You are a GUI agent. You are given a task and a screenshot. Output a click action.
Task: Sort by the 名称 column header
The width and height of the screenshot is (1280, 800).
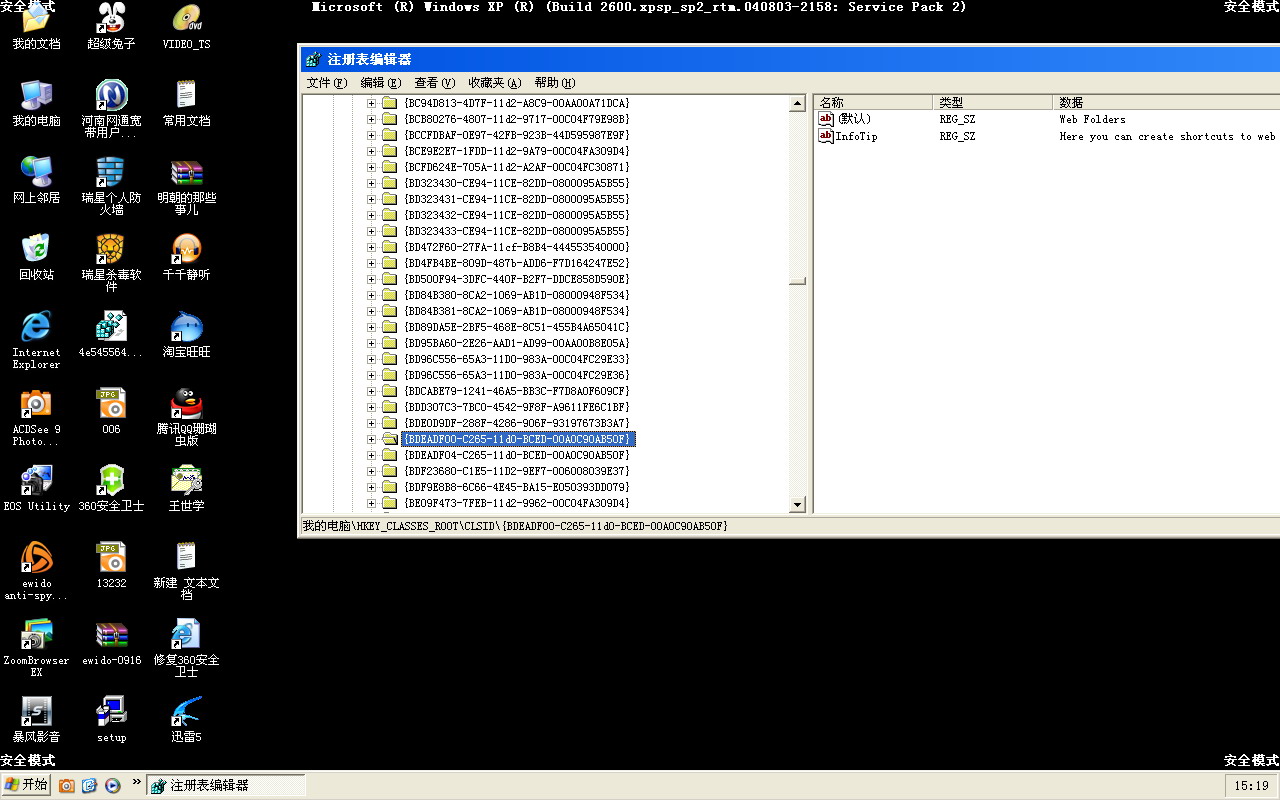coord(874,102)
